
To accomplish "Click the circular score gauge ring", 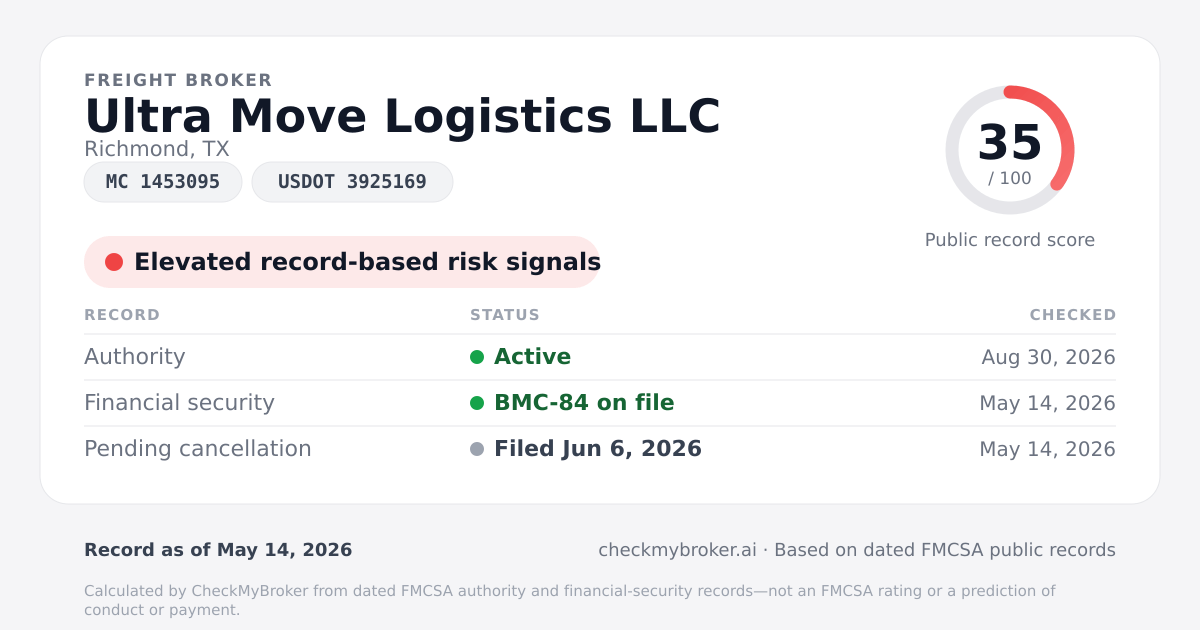I will (1010, 150).
